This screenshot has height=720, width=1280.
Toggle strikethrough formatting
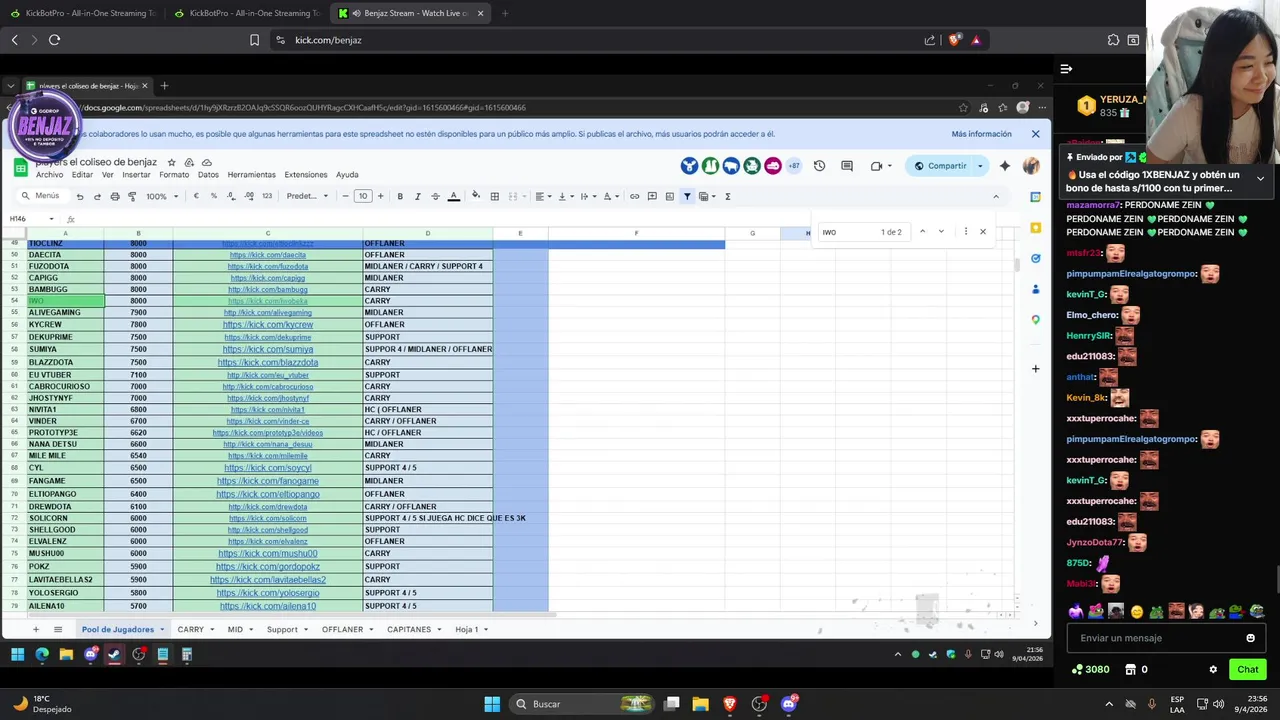(x=435, y=197)
